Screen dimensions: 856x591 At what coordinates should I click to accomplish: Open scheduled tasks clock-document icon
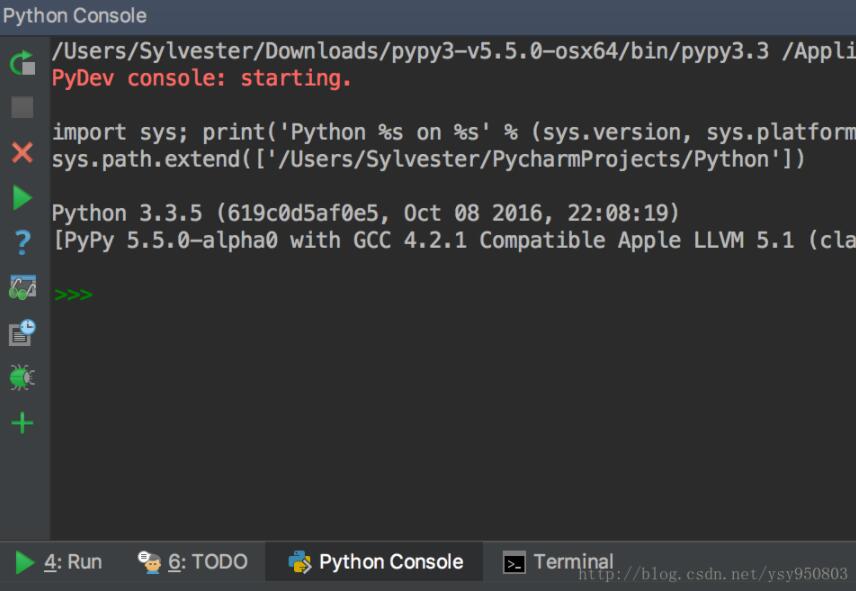click(21, 333)
